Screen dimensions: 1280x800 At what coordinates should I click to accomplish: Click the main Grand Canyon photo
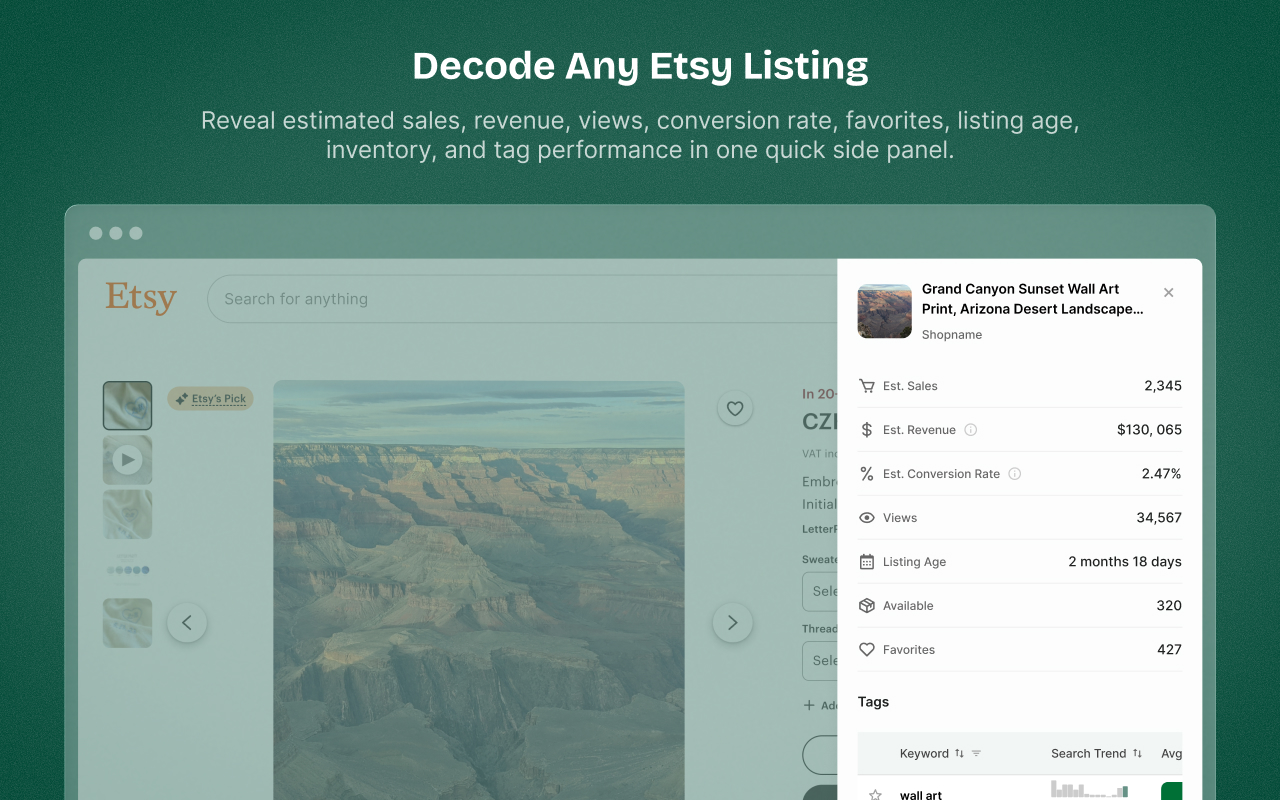coord(479,590)
